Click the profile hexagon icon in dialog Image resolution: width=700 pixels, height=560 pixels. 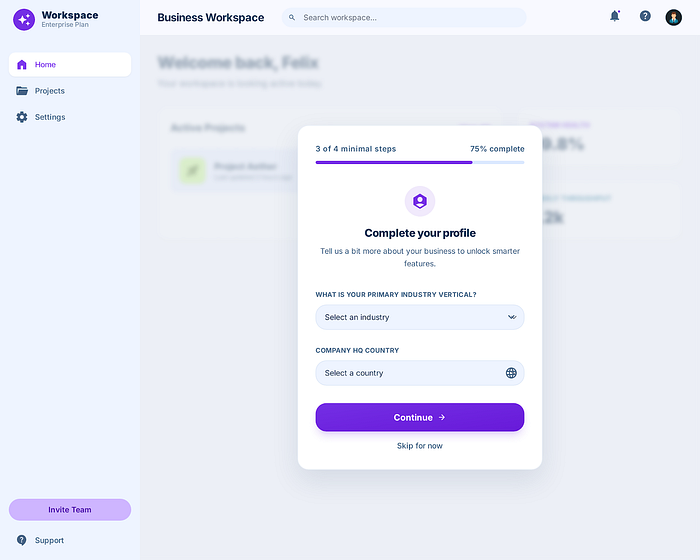pyautogui.click(x=420, y=201)
